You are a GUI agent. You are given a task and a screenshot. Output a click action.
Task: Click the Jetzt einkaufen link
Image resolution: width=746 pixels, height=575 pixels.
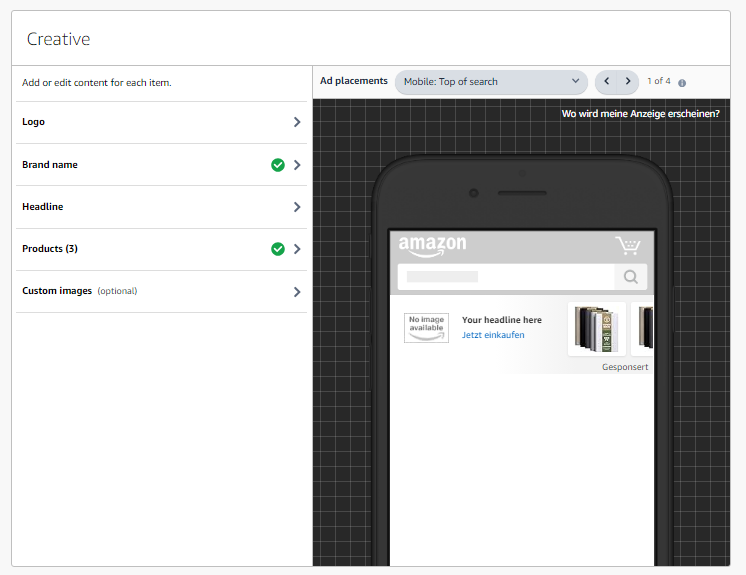(493, 335)
